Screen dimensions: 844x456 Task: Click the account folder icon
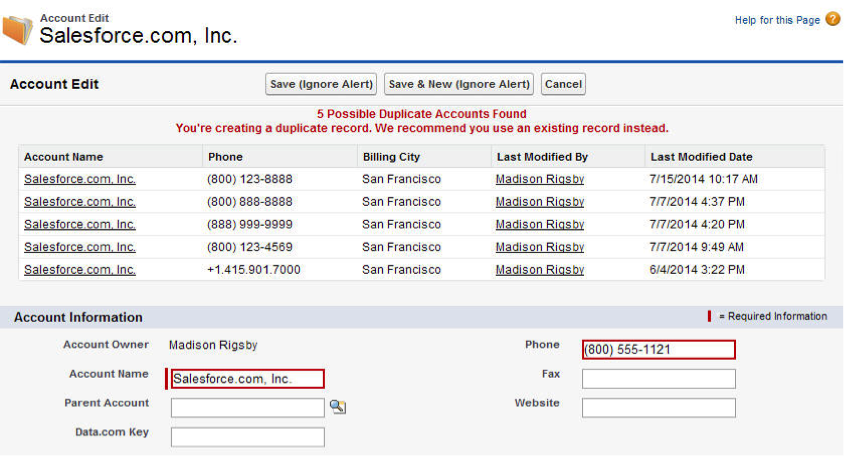17,30
